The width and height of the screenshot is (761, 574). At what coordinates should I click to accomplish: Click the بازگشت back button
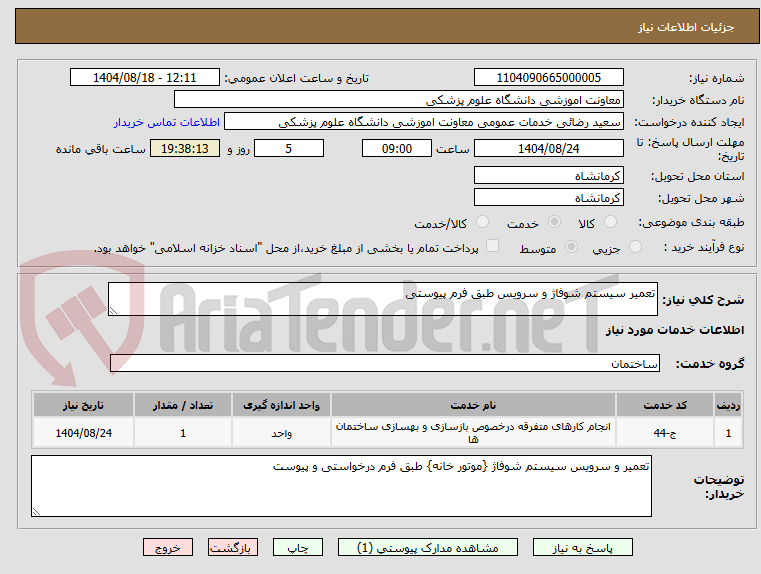(x=232, y=547)
